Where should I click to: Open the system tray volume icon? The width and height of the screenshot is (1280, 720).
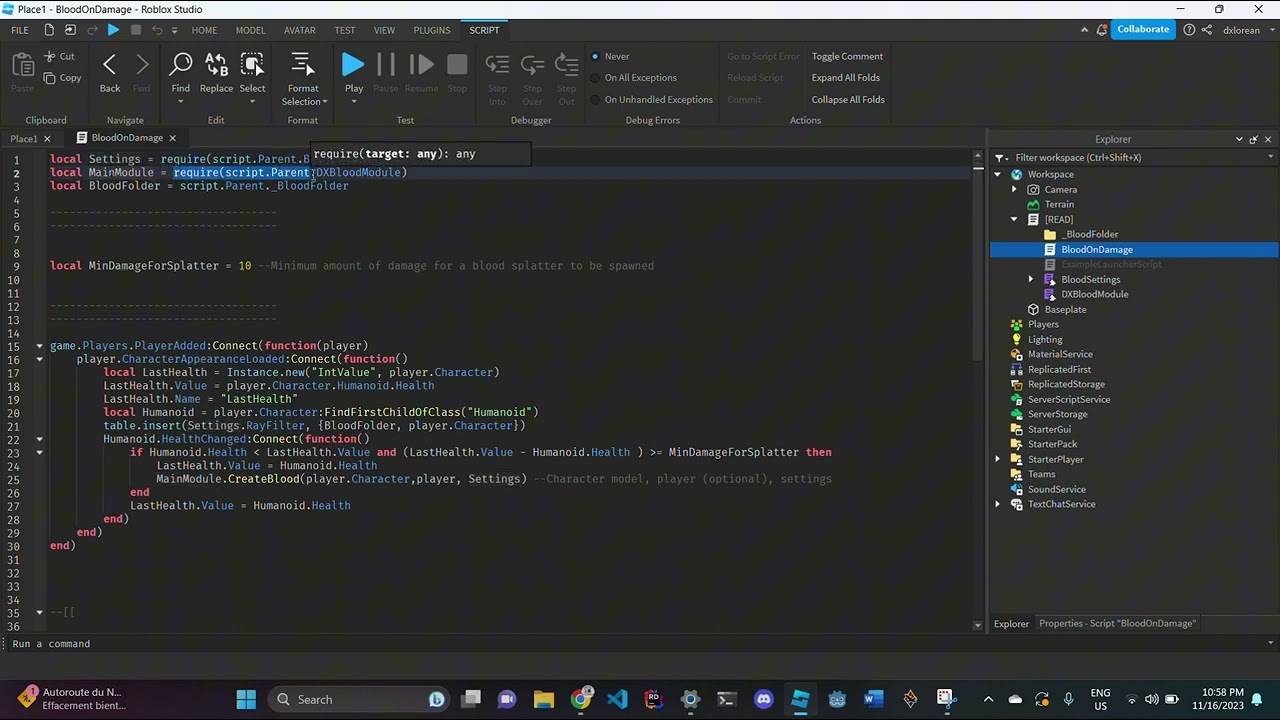tap(1152, 699)
